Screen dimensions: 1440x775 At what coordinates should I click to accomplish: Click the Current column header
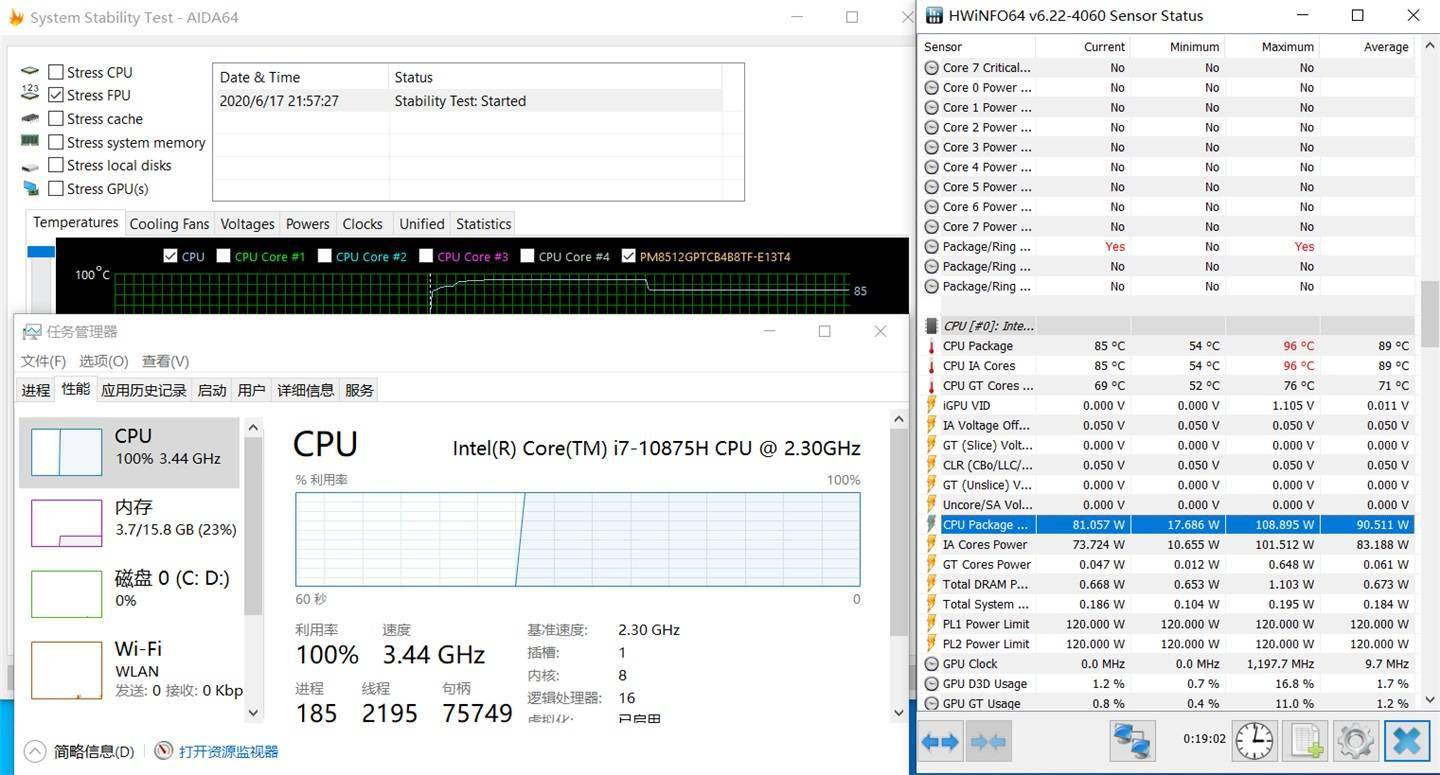(x=1082, y=47)
